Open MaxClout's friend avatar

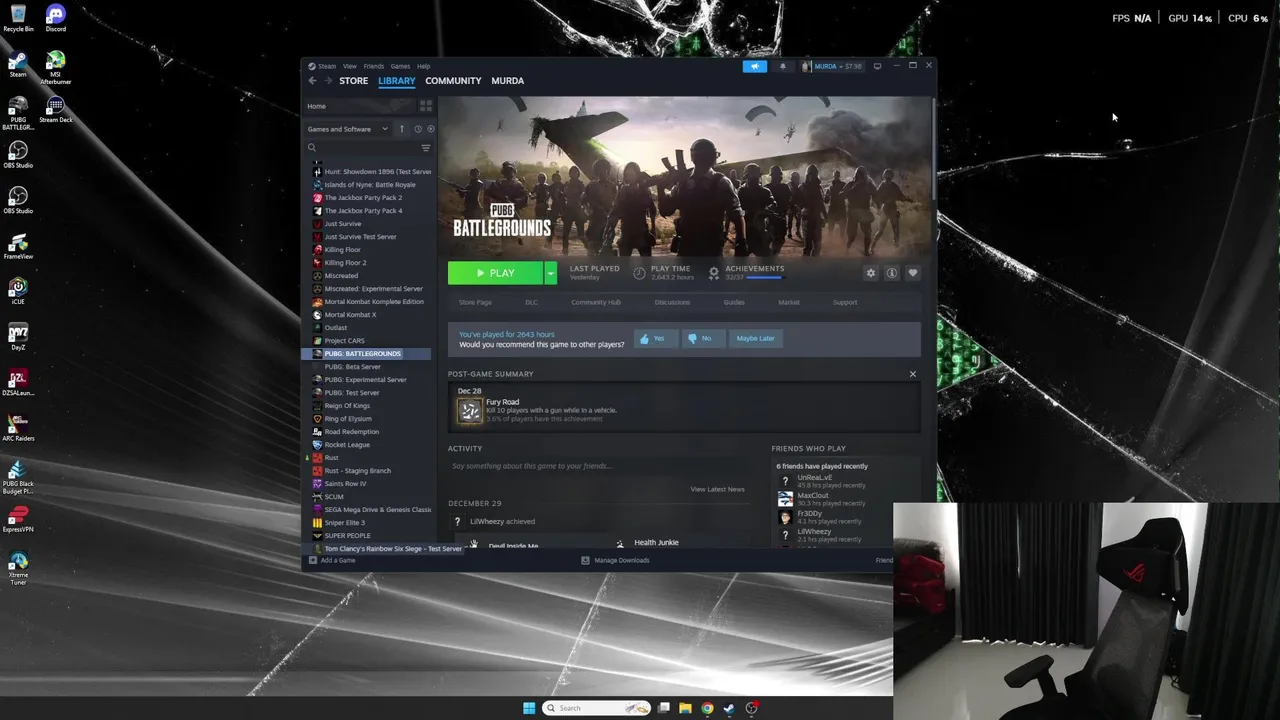pyautogui.click(x=785, y=499)
